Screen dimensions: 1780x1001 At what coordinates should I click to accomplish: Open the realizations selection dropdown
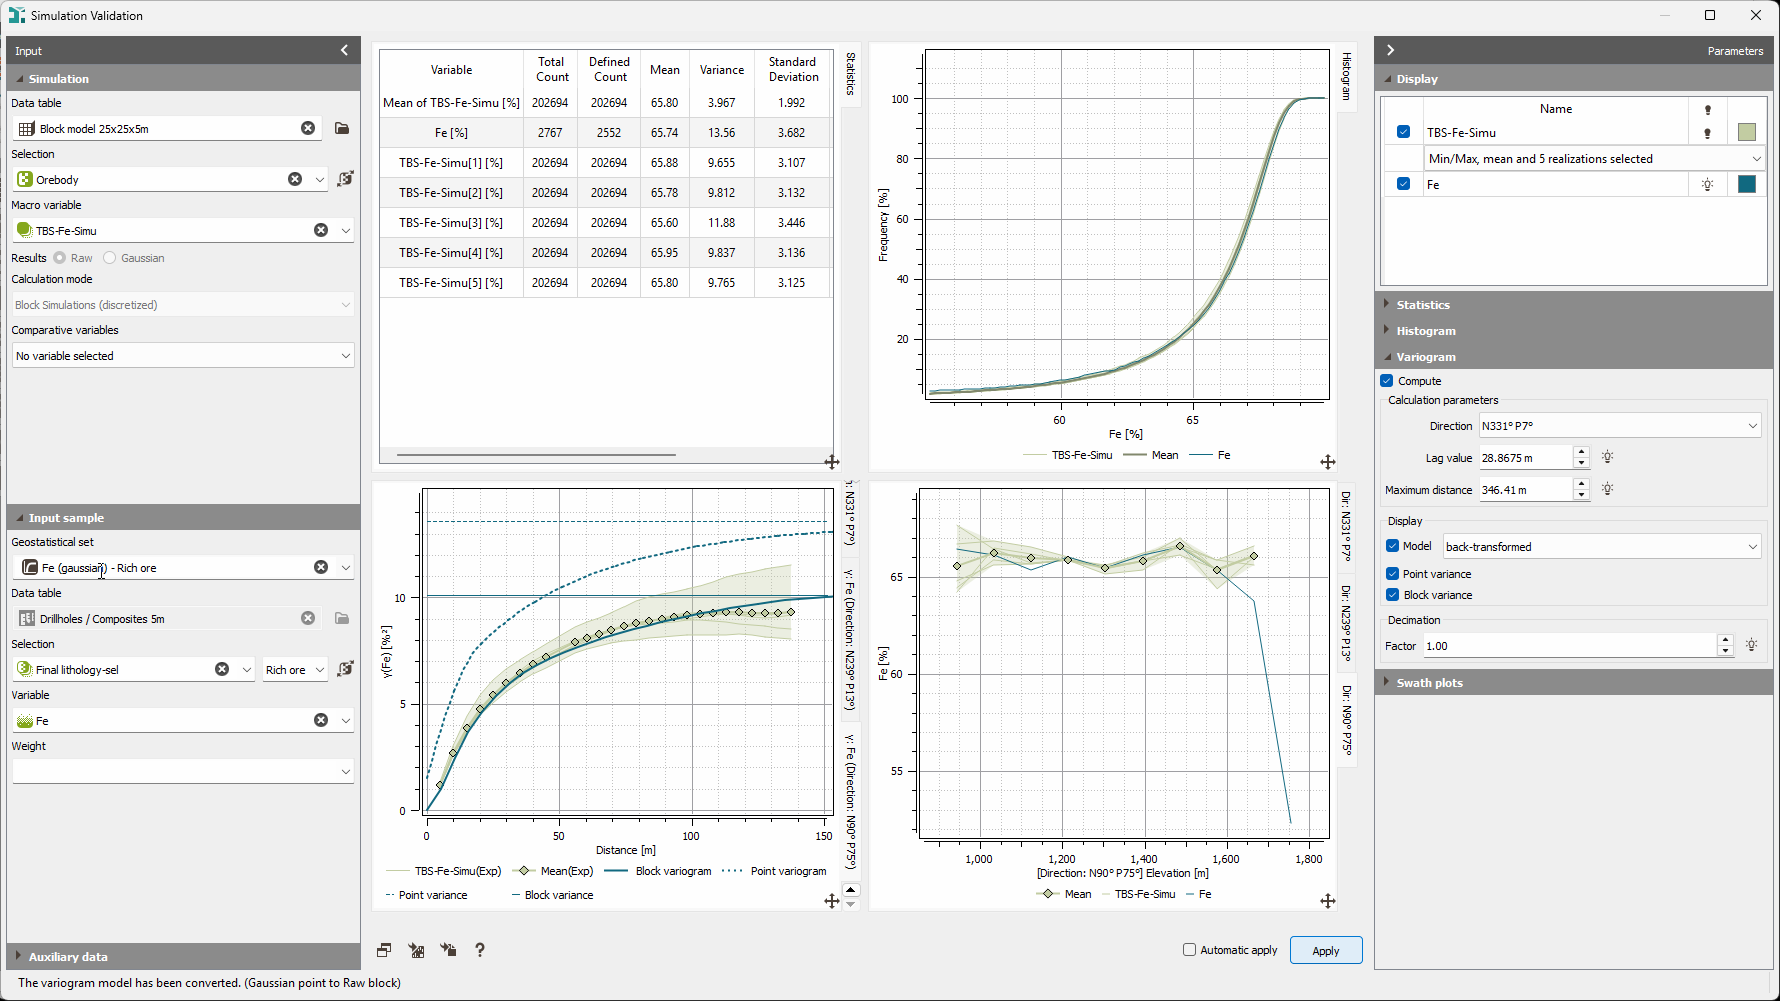[1594, 159]
